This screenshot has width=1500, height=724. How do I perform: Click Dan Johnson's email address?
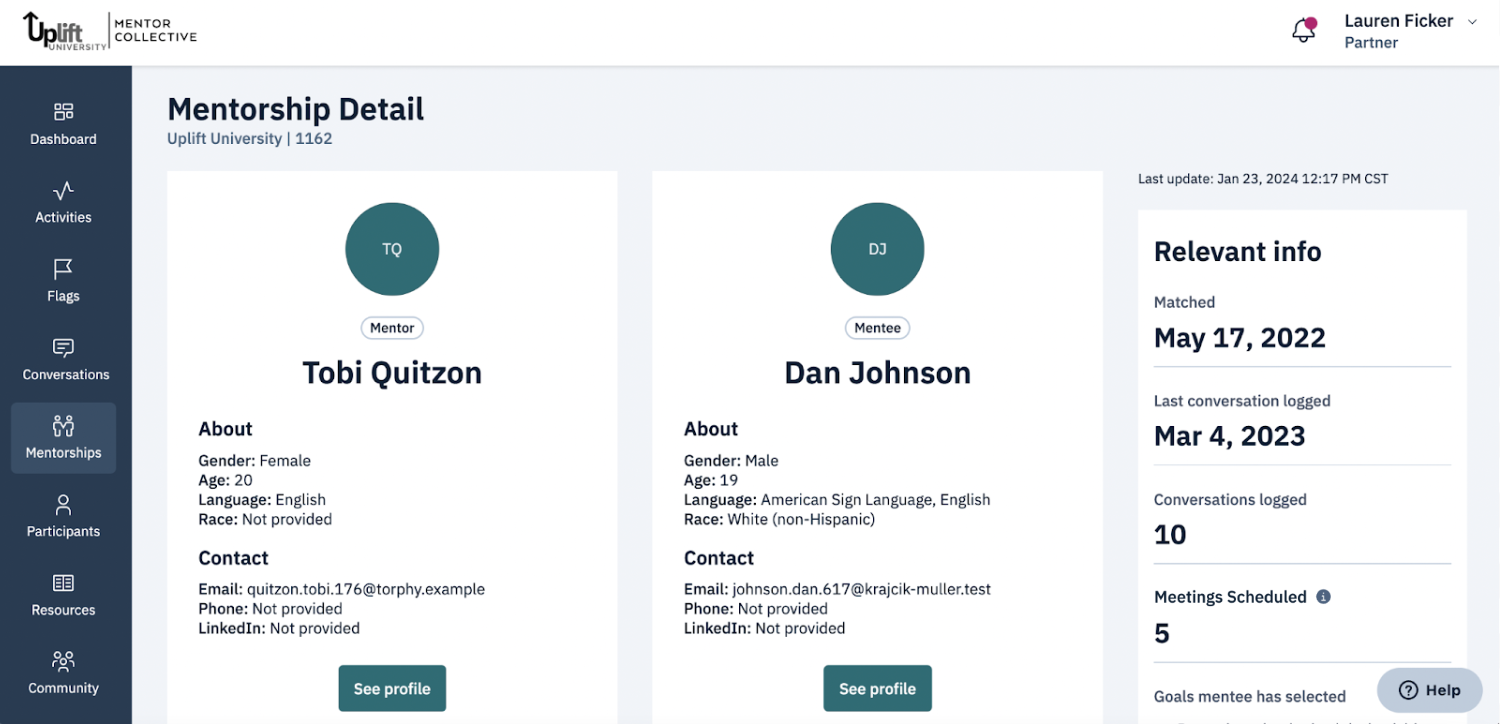click(x=861, y=589)
